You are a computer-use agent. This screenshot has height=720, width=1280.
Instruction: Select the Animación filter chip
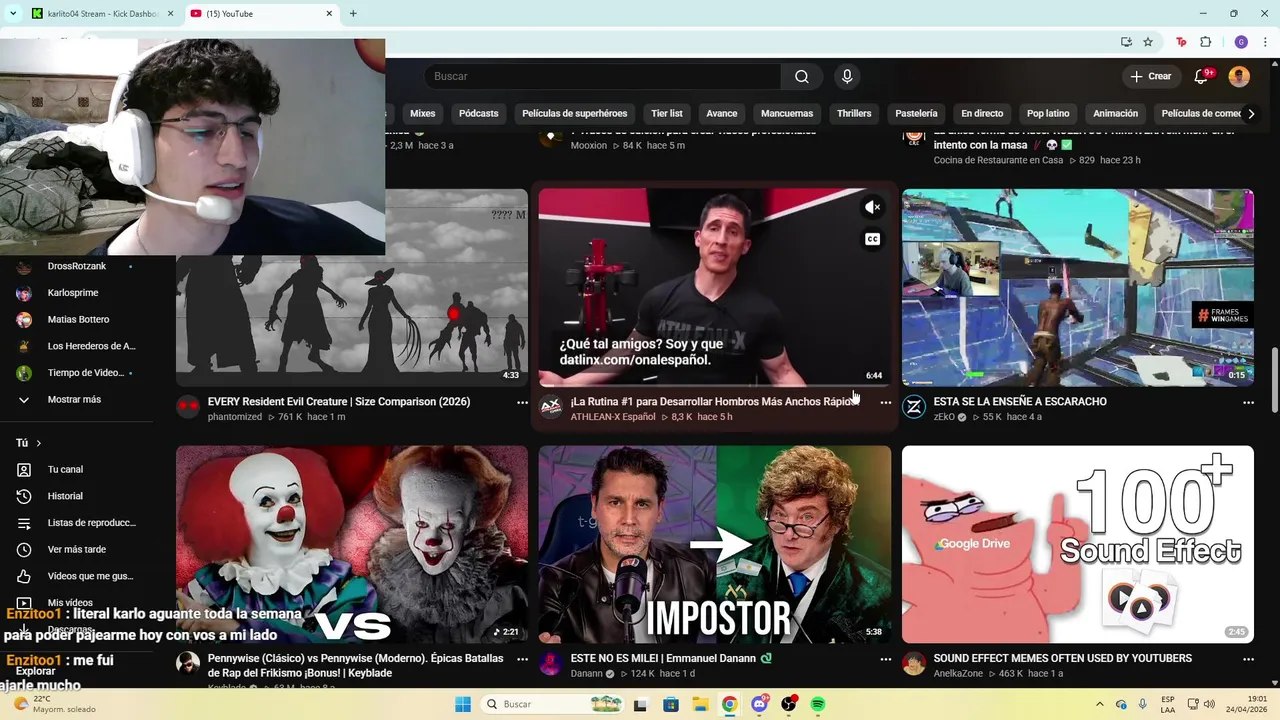pyautogui.click(x=1116, y=114)
